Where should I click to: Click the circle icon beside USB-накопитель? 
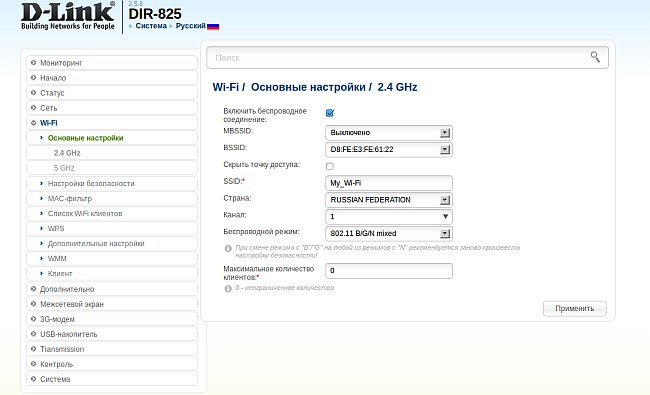click(34, 334)
